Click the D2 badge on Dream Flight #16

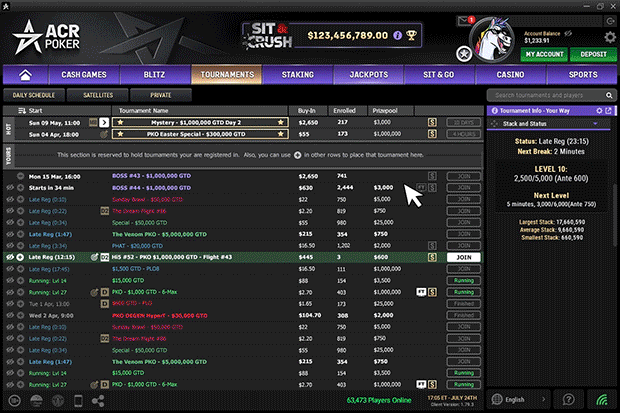point(104,211)
